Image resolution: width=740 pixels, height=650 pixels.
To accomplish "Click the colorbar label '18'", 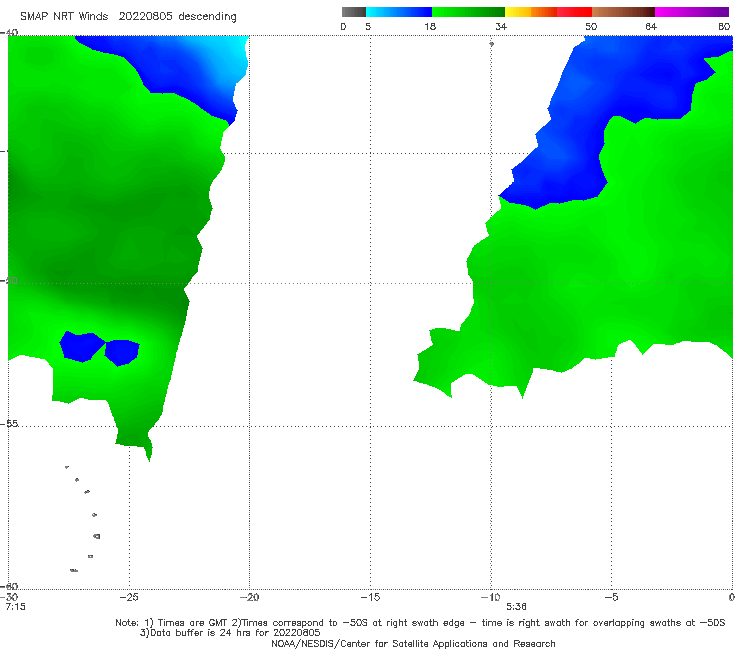I will click(x=430, y=26).
